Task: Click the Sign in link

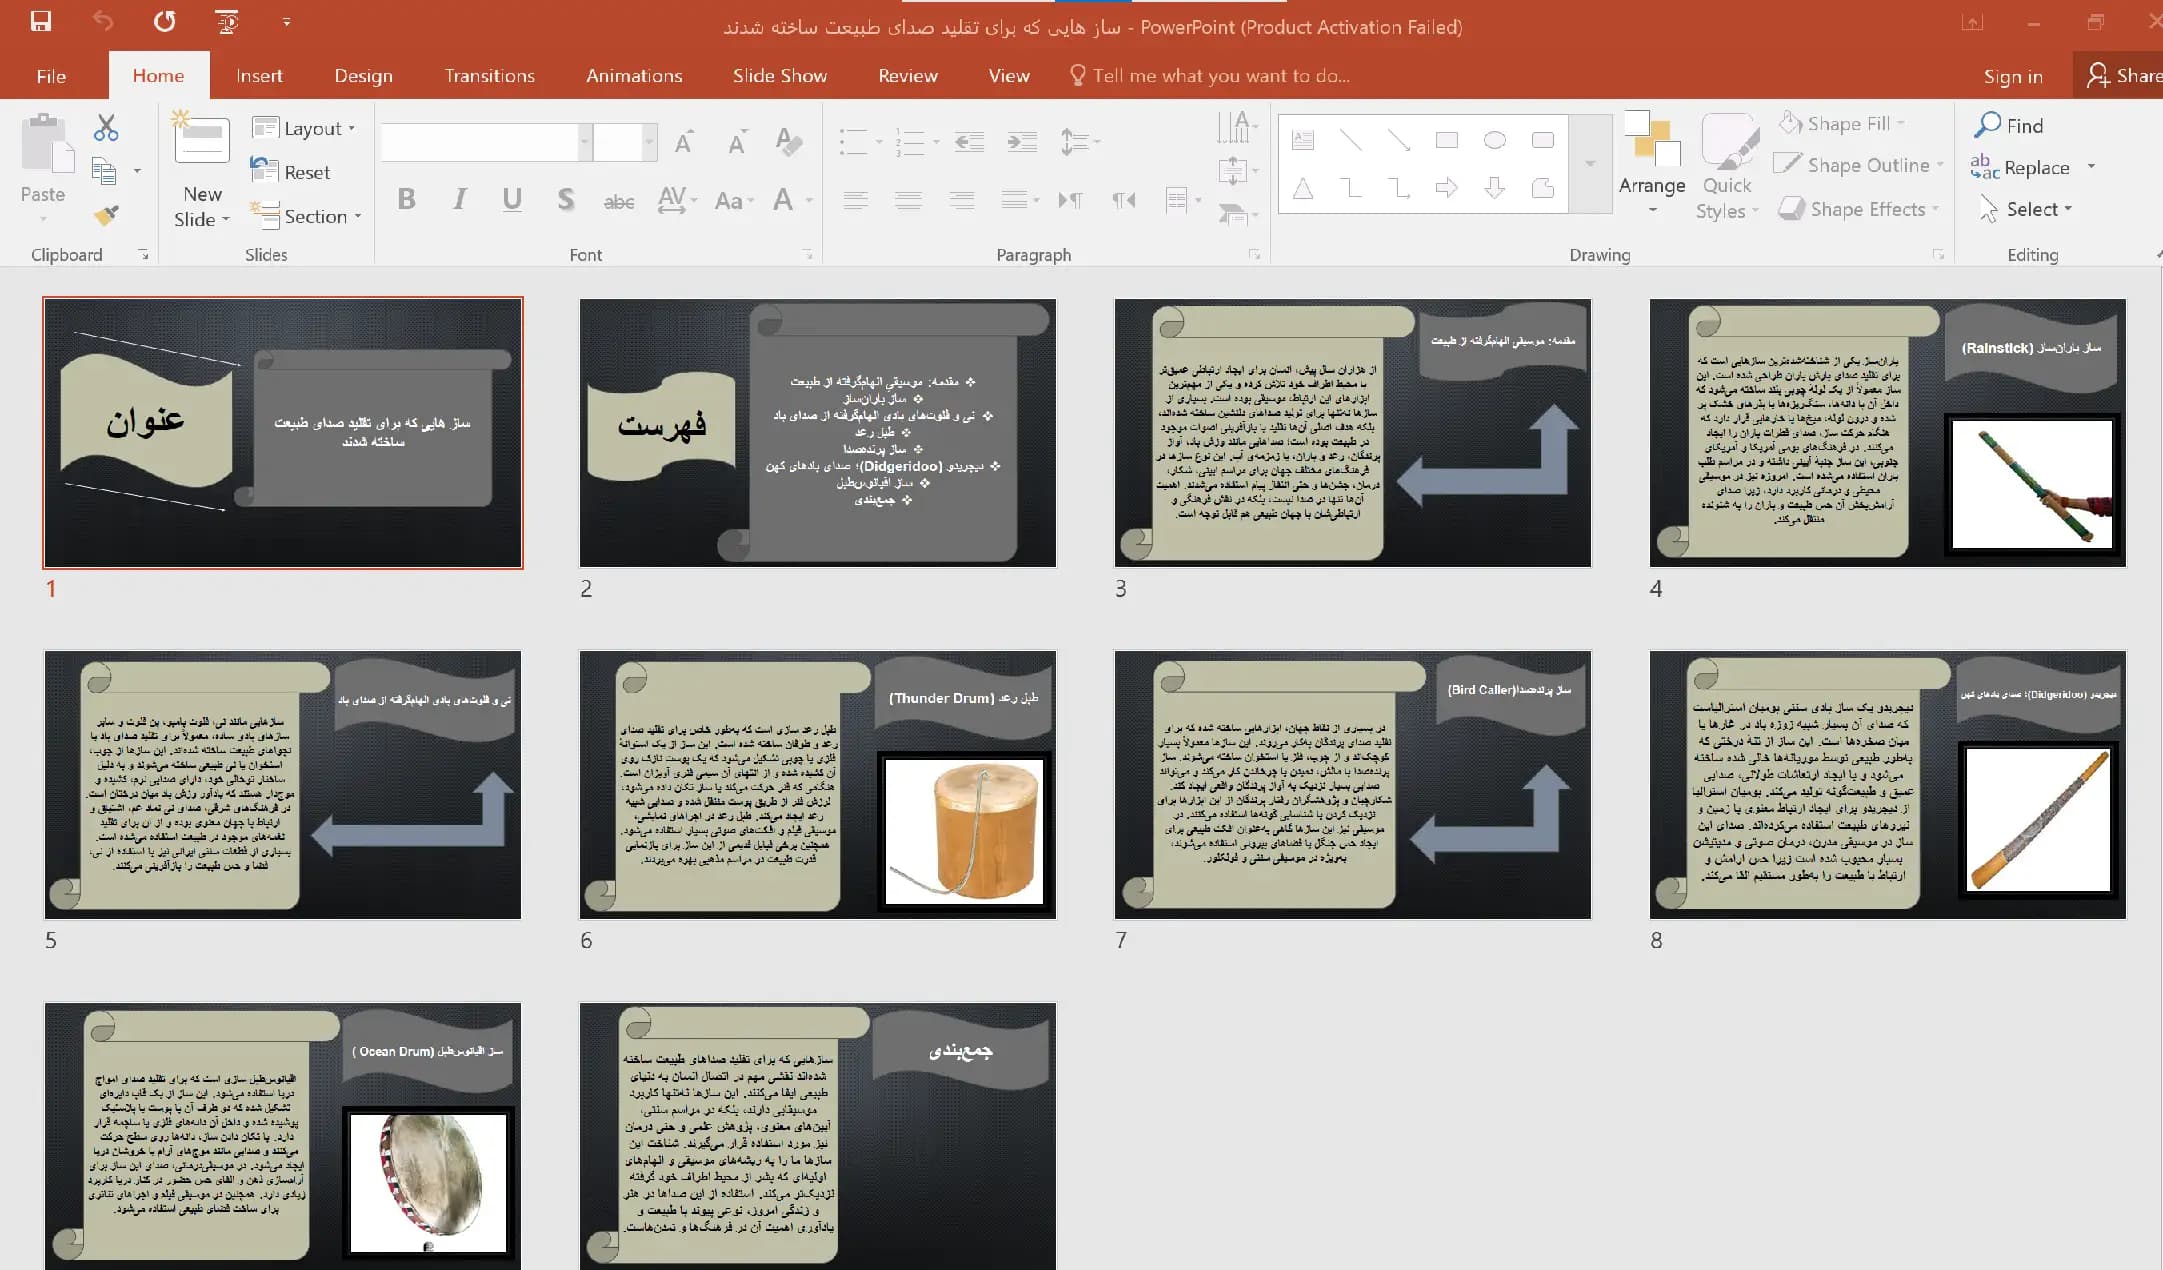Action: pos(2013,76)
